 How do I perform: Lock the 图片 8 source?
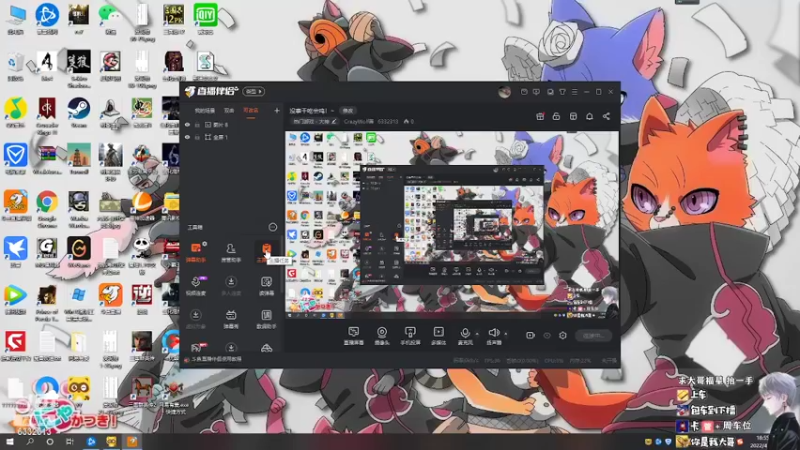click(x=197, y=124)
